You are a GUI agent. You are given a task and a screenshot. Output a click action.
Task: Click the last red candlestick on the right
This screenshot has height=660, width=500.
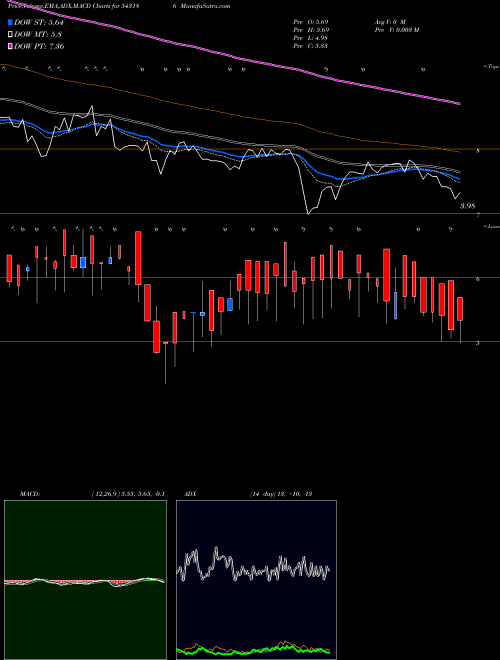[x=460, y=309]
